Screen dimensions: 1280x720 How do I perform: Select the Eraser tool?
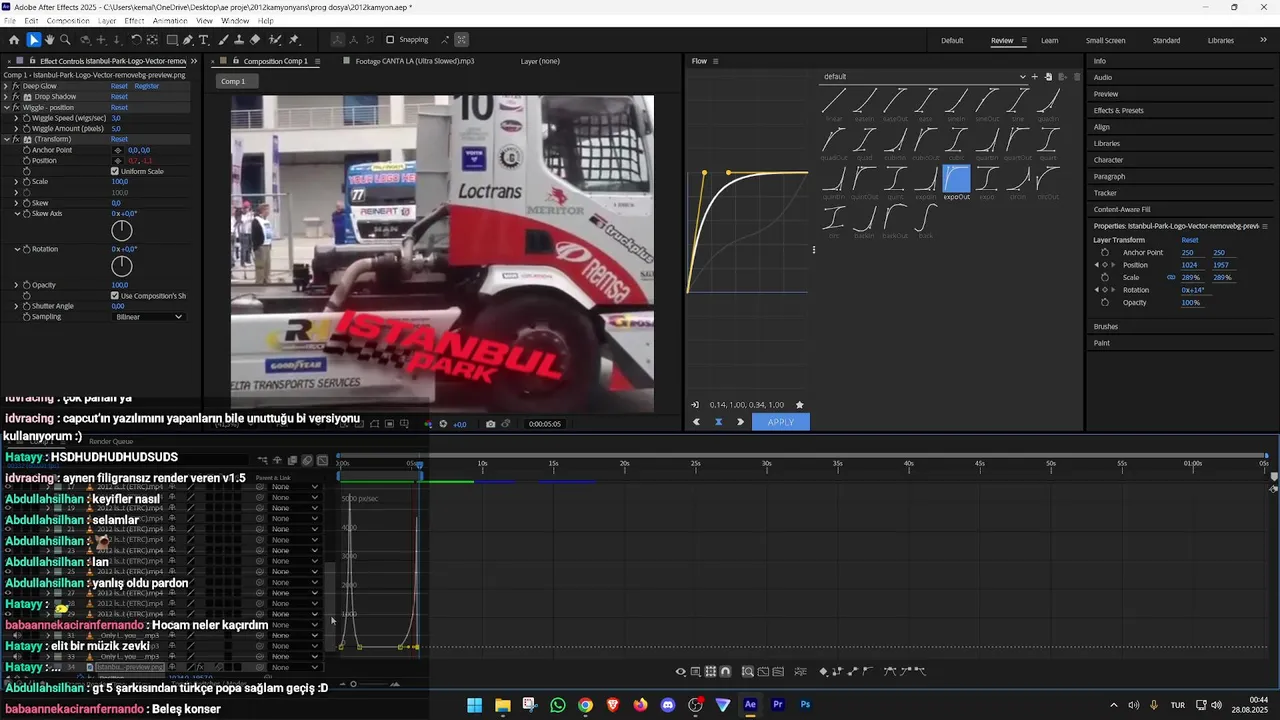tap(254, 40)
